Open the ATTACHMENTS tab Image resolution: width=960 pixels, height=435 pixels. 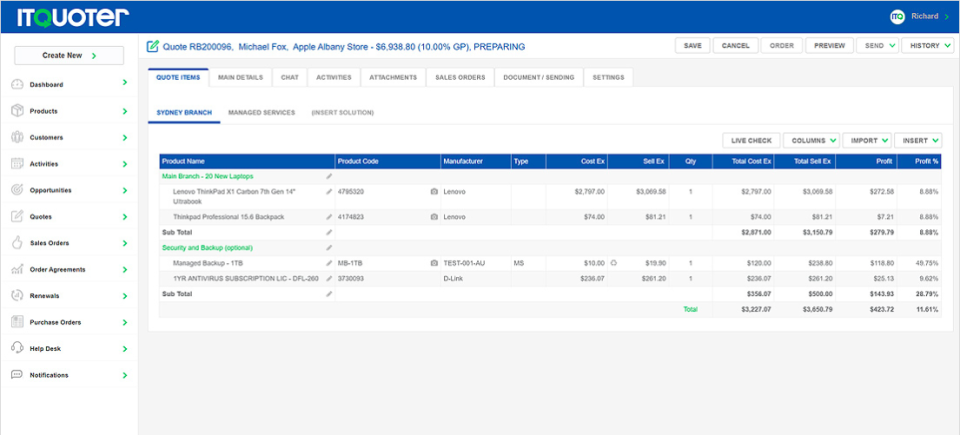pyautogui.click(x=393, y=78)
